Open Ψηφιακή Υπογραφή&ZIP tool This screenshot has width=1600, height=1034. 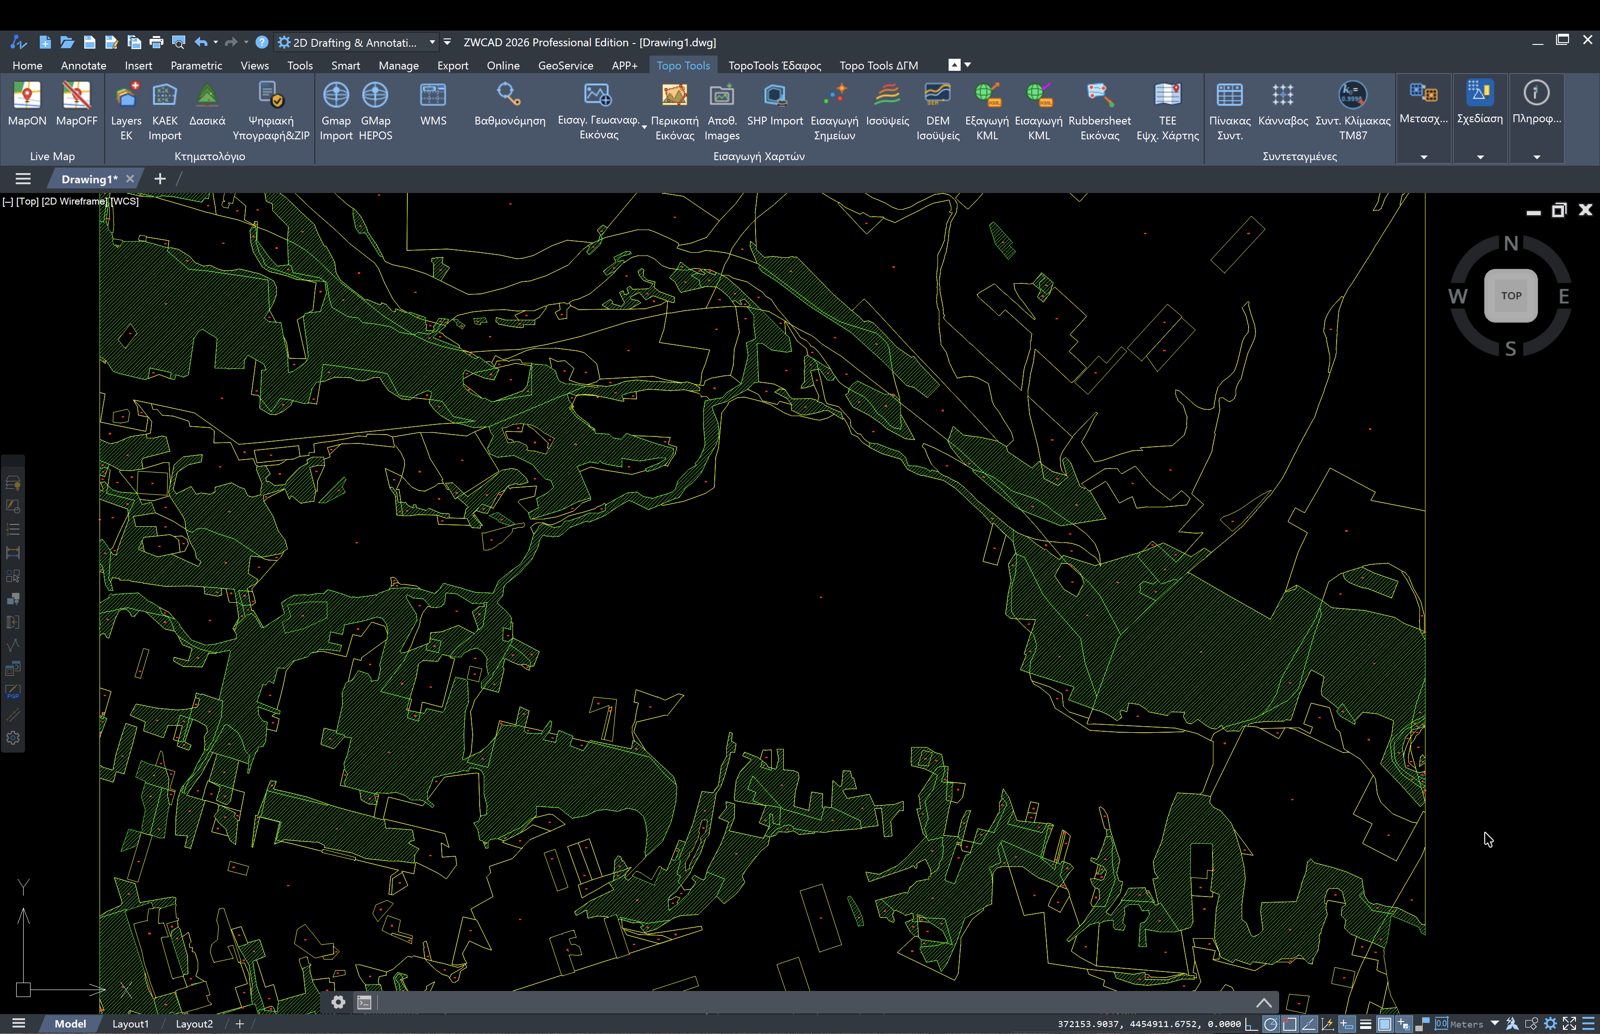pos(271,111)
